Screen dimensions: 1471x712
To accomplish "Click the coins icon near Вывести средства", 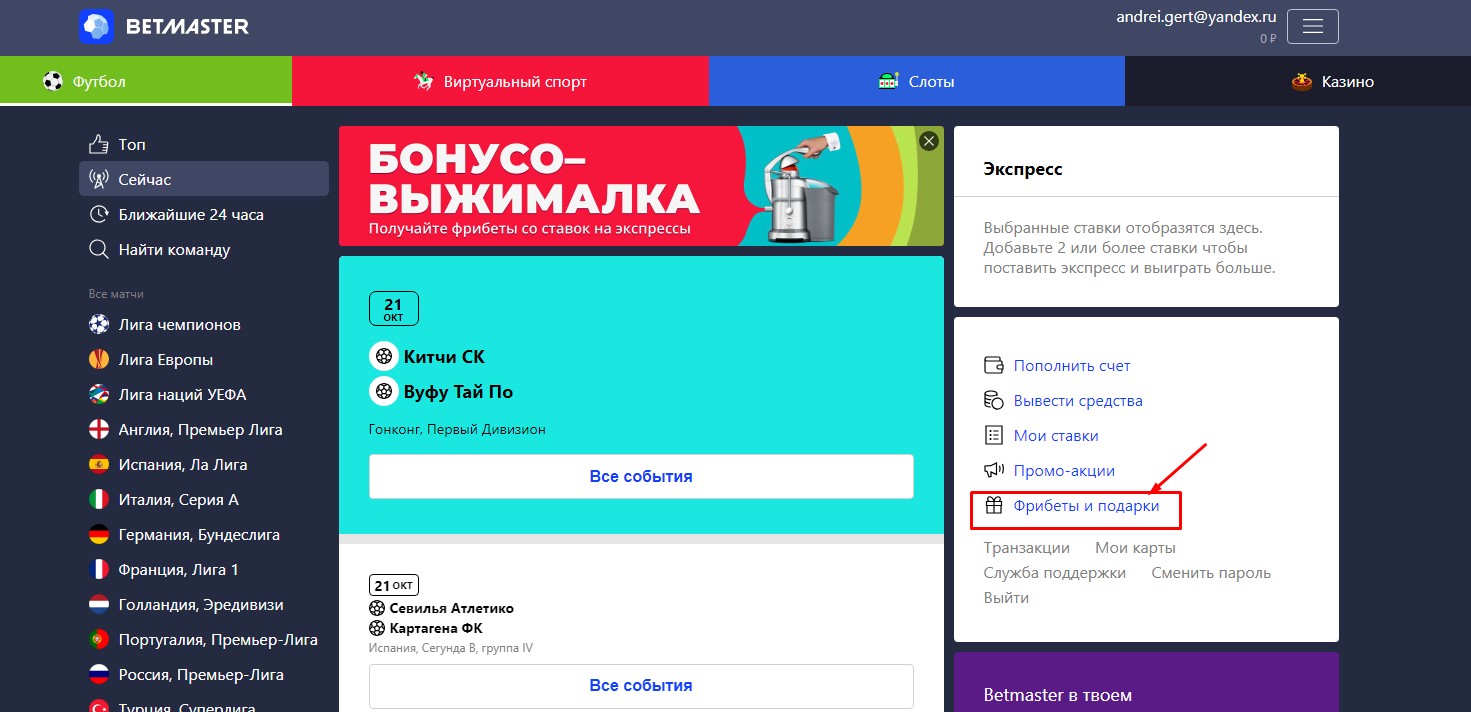I will click(994, 401).
